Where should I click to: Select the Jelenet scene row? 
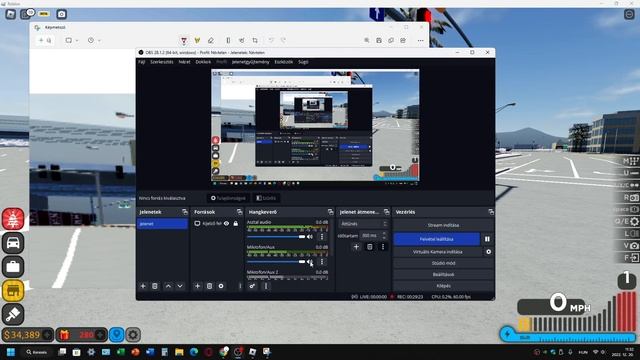162,224
